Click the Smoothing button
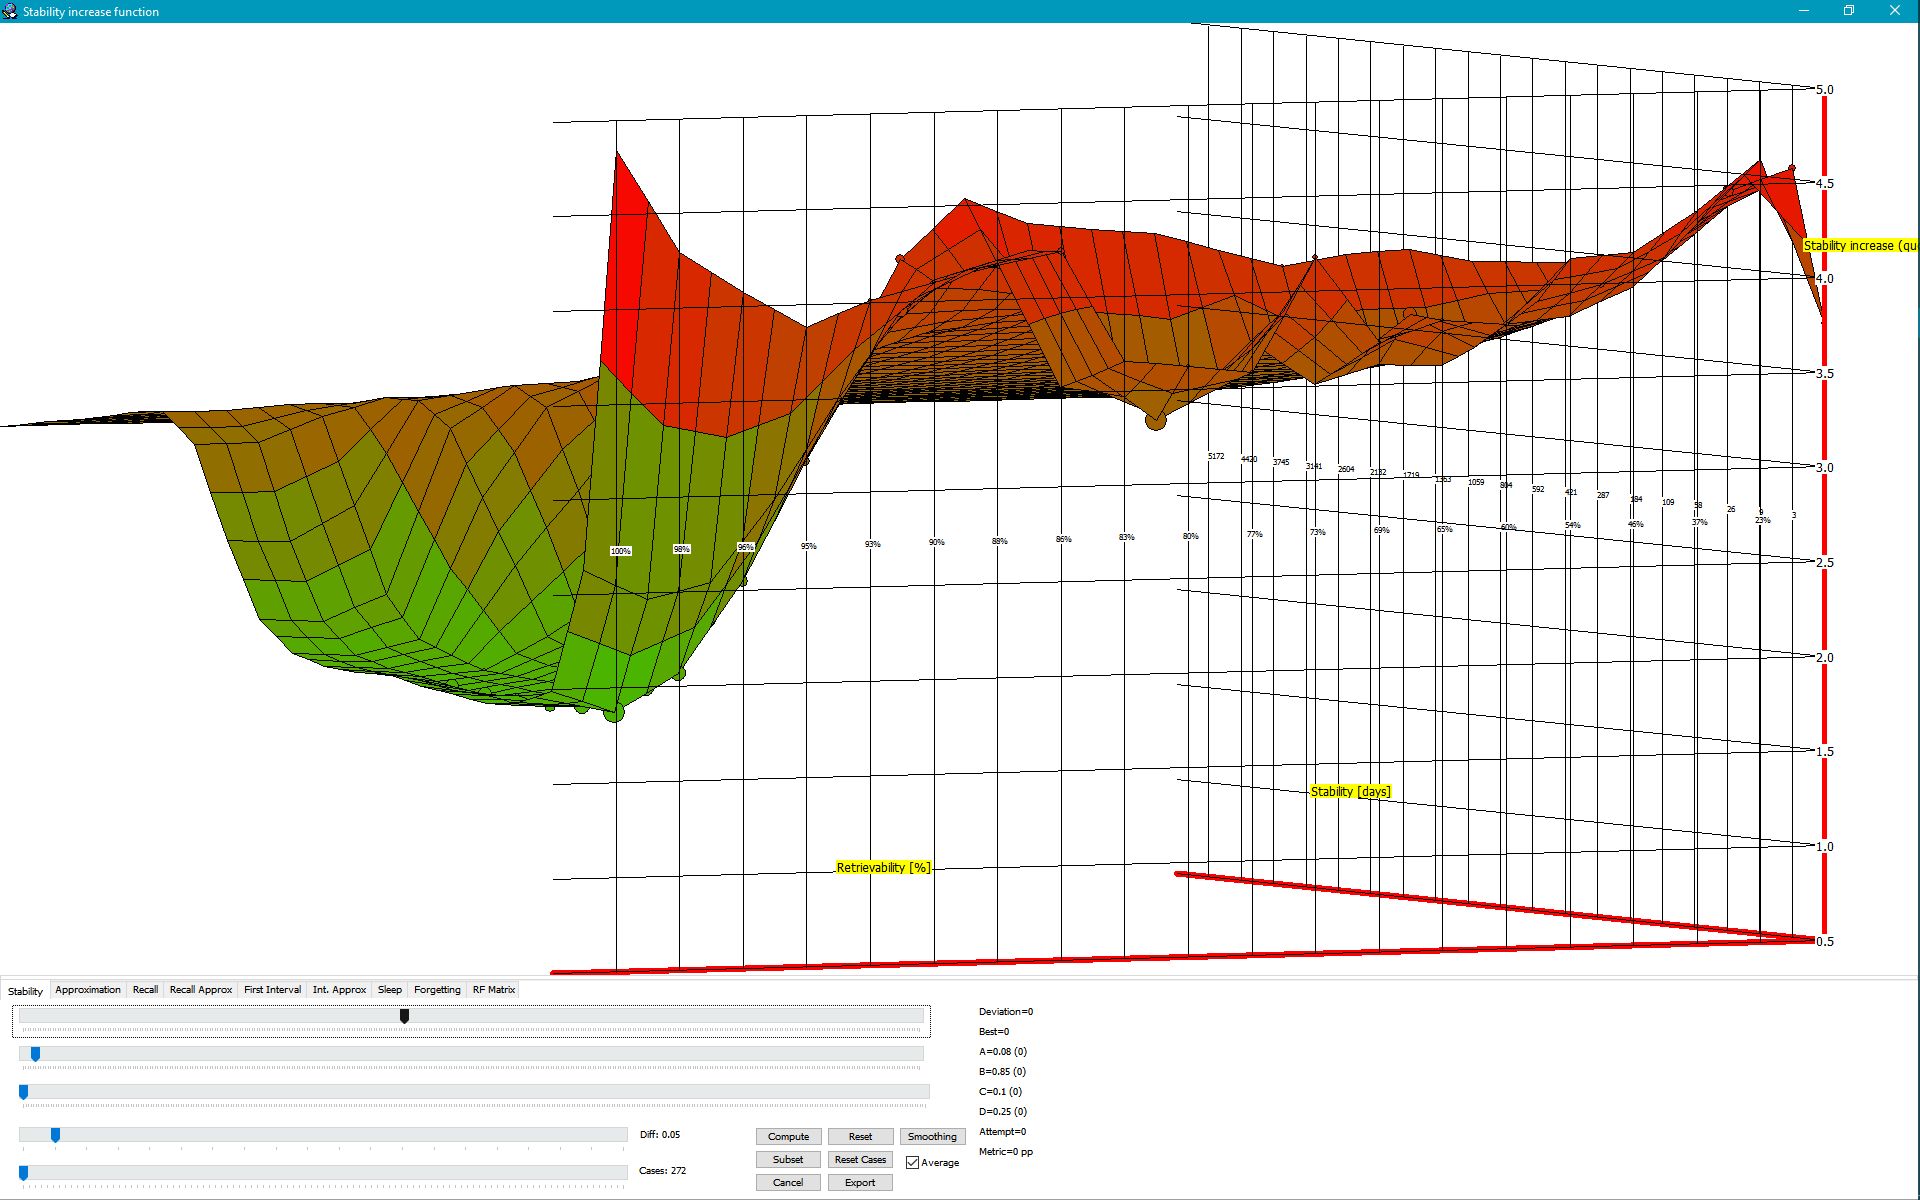 point(932,1137)
